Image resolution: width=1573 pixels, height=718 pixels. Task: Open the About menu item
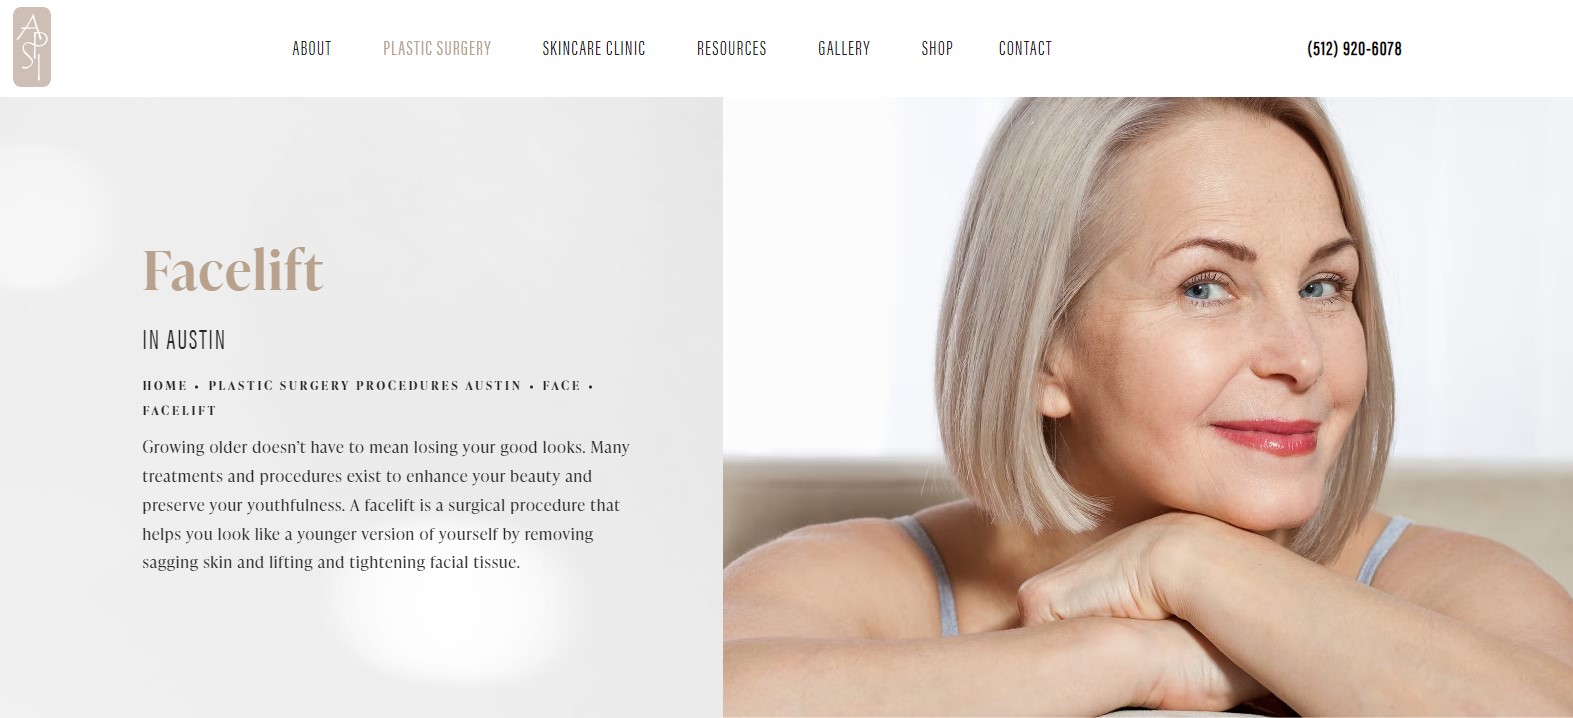(x=312, y=48)
